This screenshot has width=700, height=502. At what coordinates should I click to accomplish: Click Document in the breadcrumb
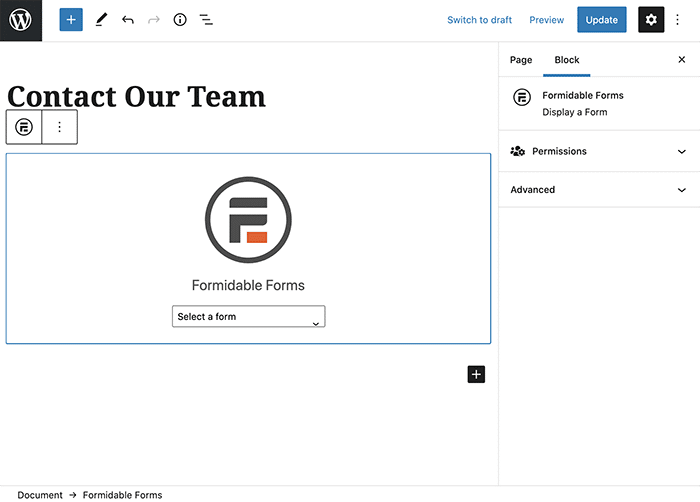(40, 495)
